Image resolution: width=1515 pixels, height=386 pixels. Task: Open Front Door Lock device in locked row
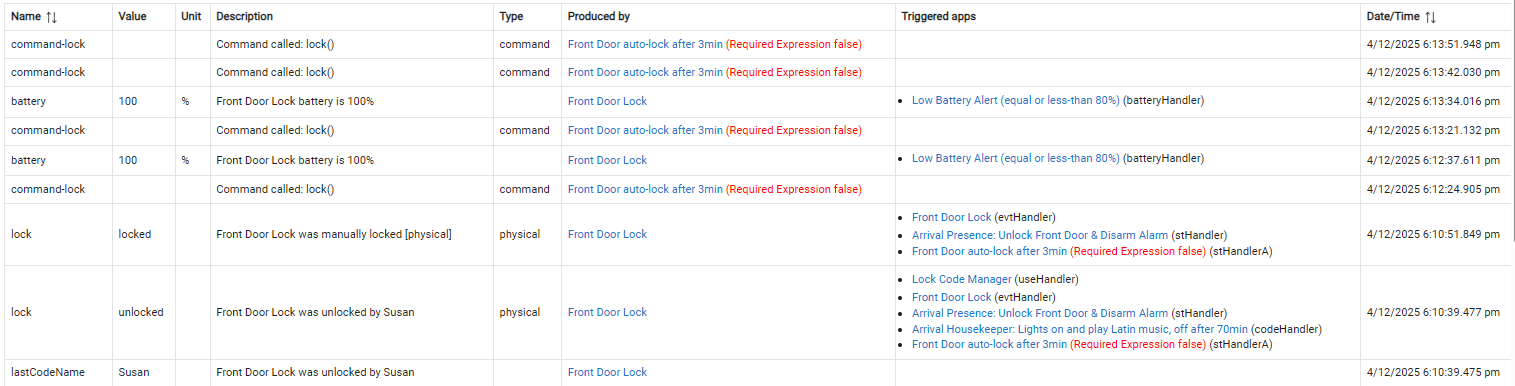607,234
